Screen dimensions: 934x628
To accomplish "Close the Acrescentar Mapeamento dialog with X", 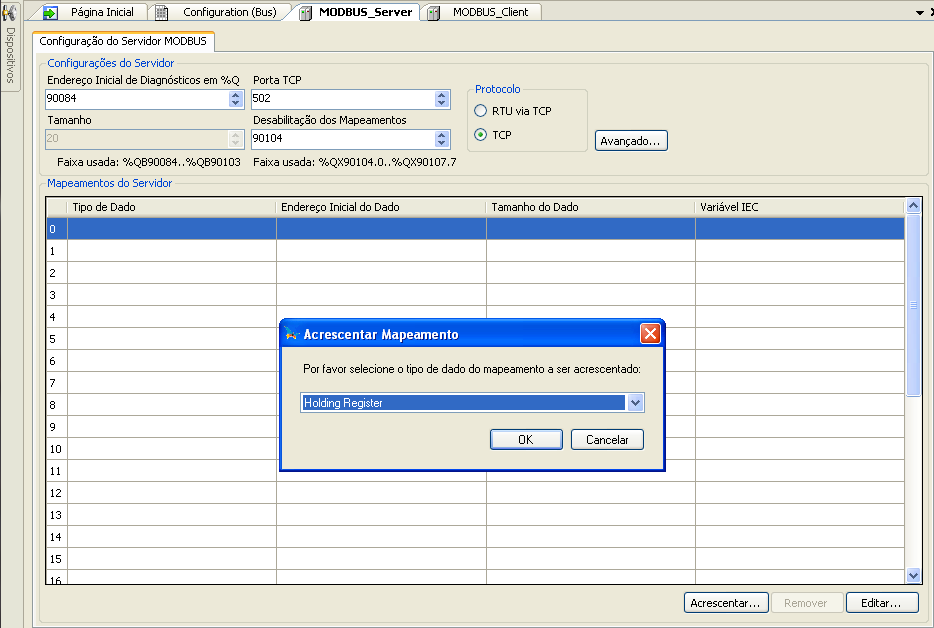I will [650, 334].
